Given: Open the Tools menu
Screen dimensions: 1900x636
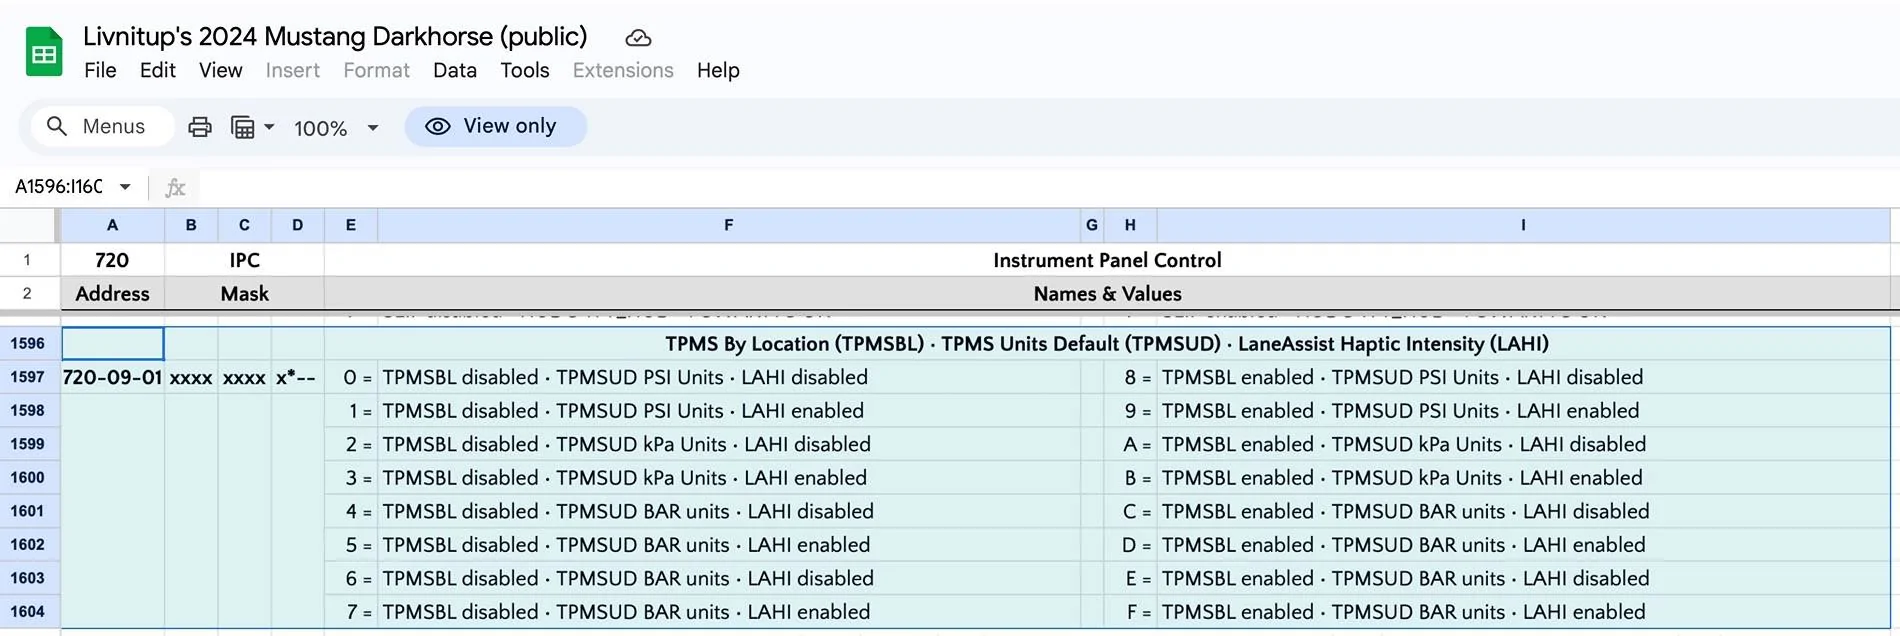Looking at the screenshot, I should point(525,70).
